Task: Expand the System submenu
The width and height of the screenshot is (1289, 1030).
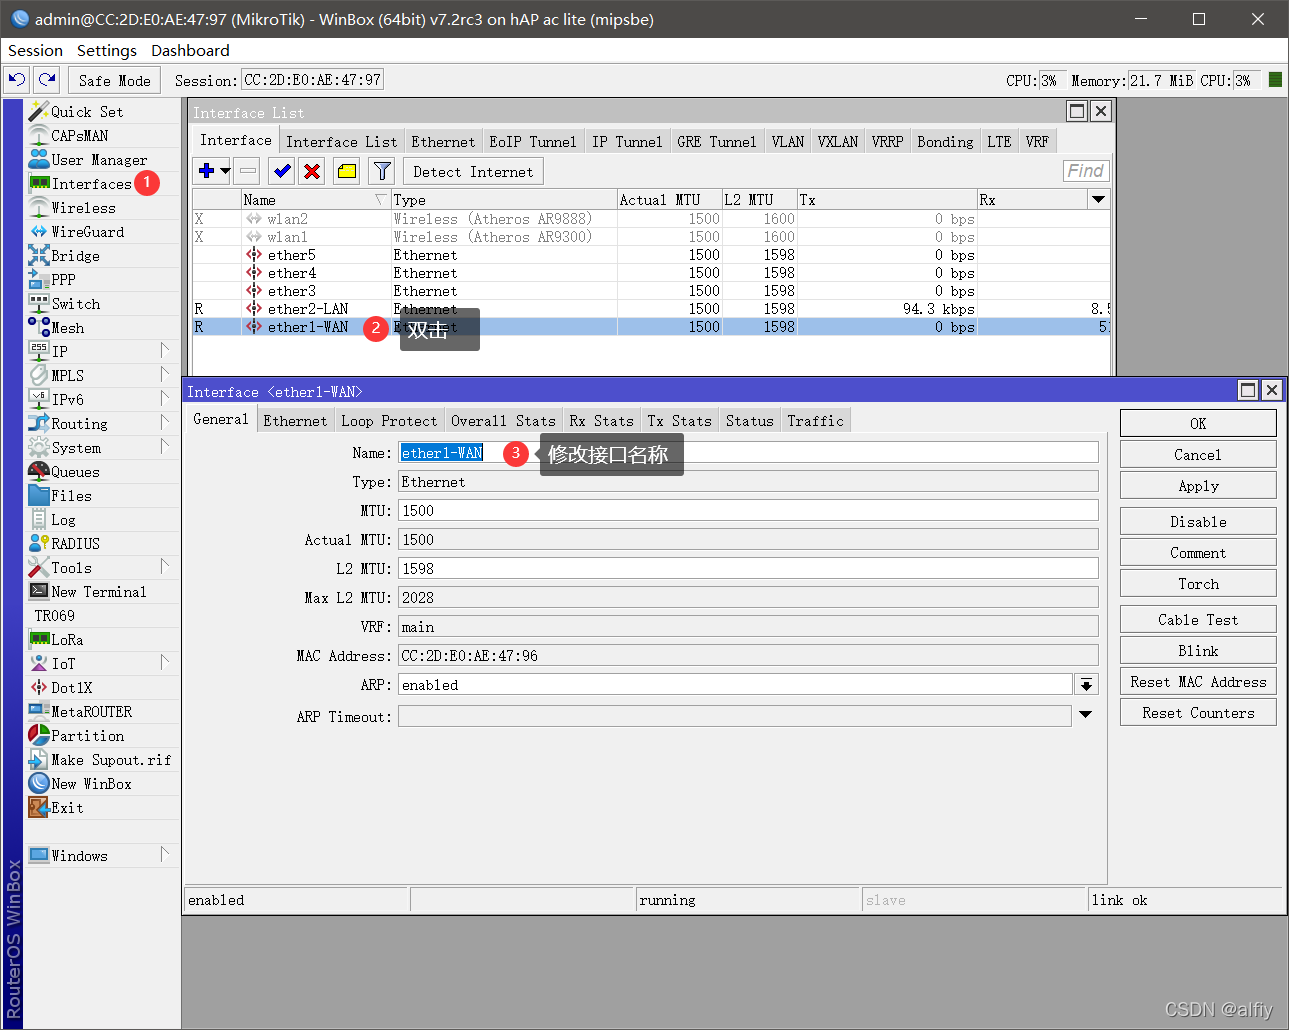Action: click(165, 447)
